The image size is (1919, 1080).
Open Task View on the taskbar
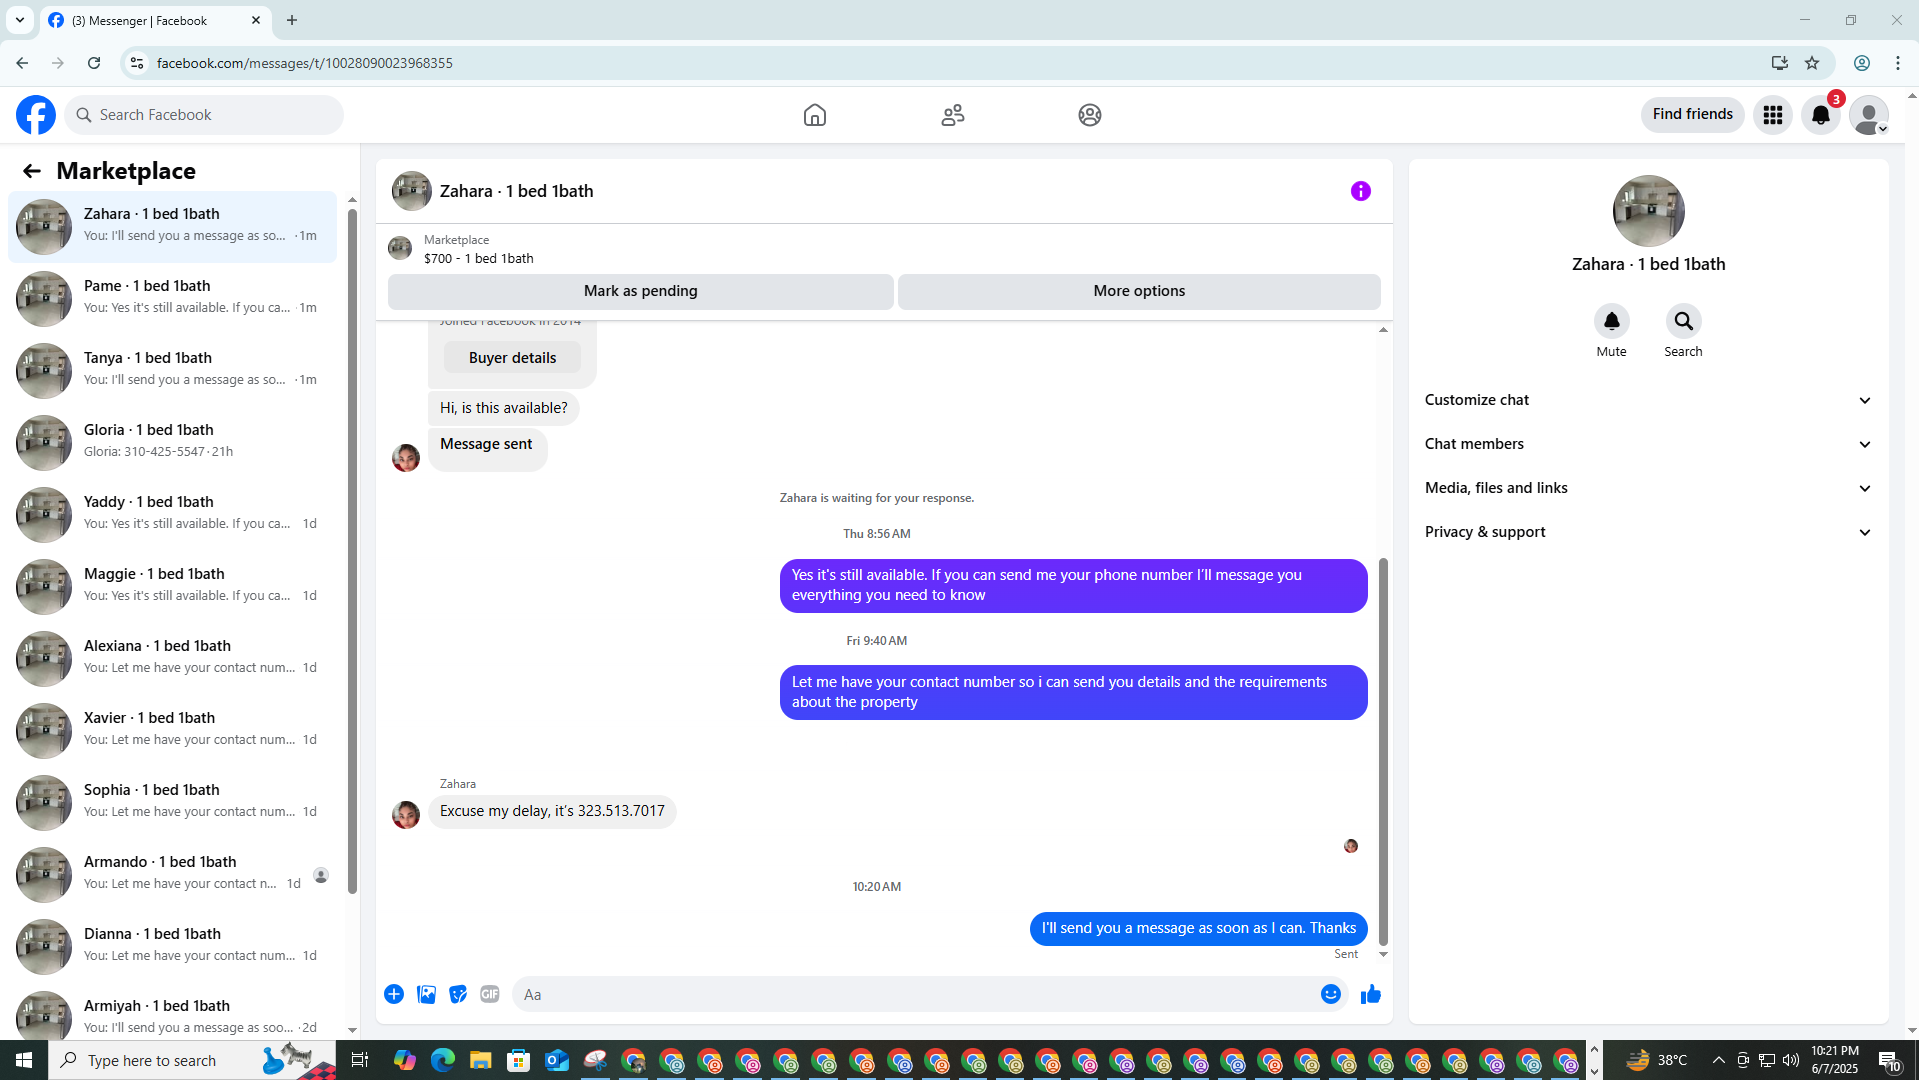pos(360,1060)
